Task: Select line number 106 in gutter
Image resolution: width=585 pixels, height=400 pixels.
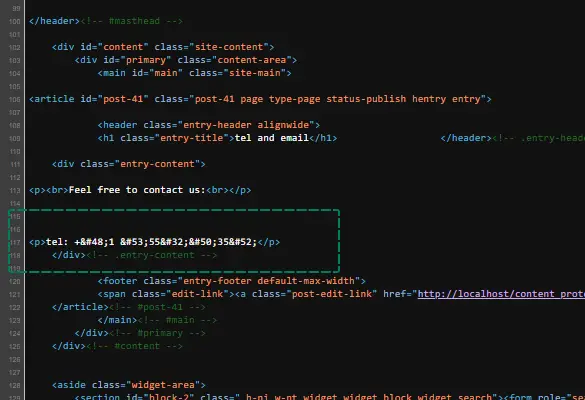Action: (15, 100)
